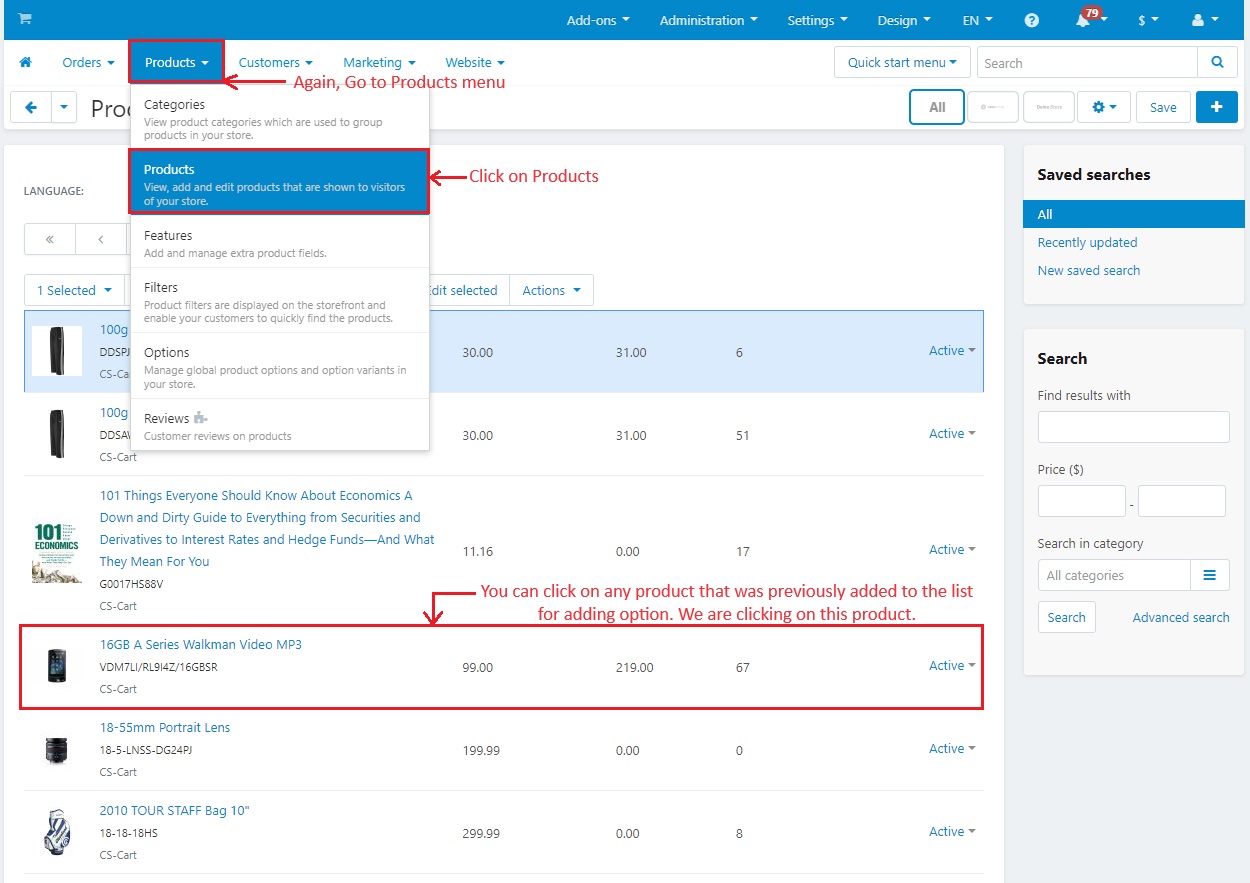Click the blue plus add product button
This screenshot has width=1250, height=883.
(x=1217, y=107)
